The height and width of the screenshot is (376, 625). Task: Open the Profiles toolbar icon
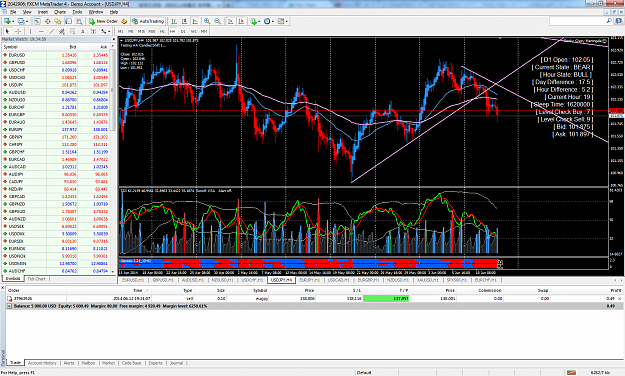pyautogui.click(x=20, y=21)
